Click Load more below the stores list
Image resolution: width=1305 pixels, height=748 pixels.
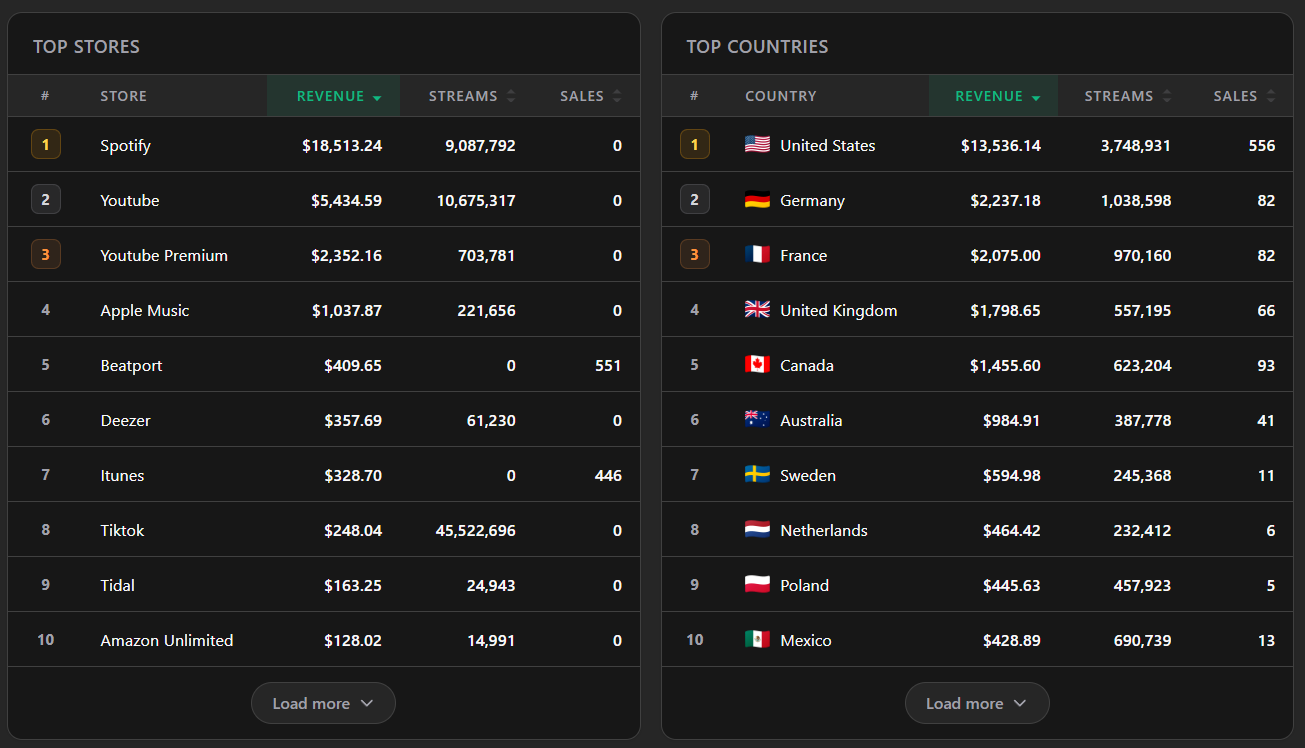coord(323,703)
